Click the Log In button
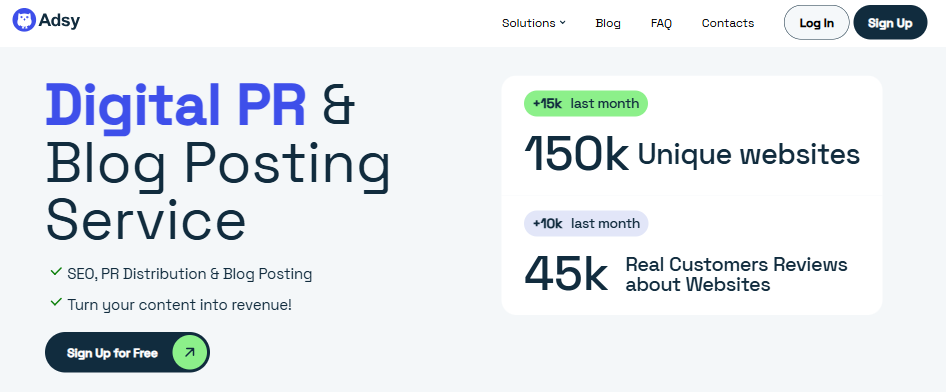The height and width of the screenshot is (392, 946). click(816, 23)
